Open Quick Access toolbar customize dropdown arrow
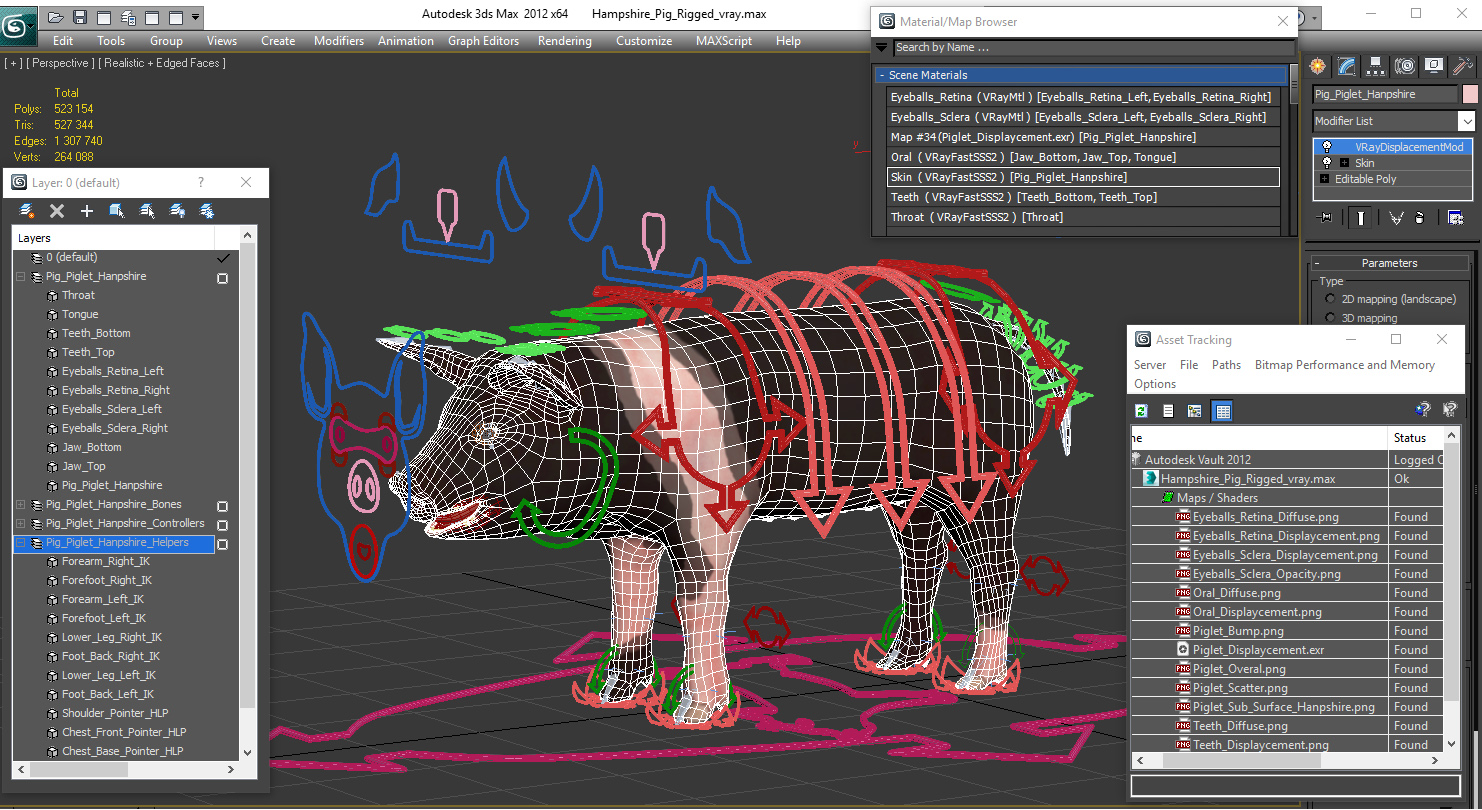Viewport: 1482px width, 810px height. pos(195,17)
